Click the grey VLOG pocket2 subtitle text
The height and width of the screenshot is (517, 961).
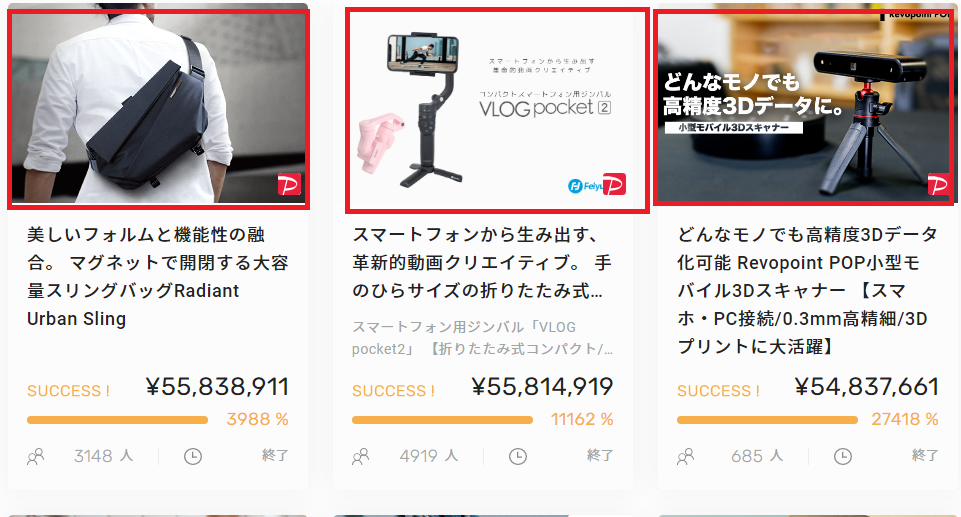tap(482, 338)
